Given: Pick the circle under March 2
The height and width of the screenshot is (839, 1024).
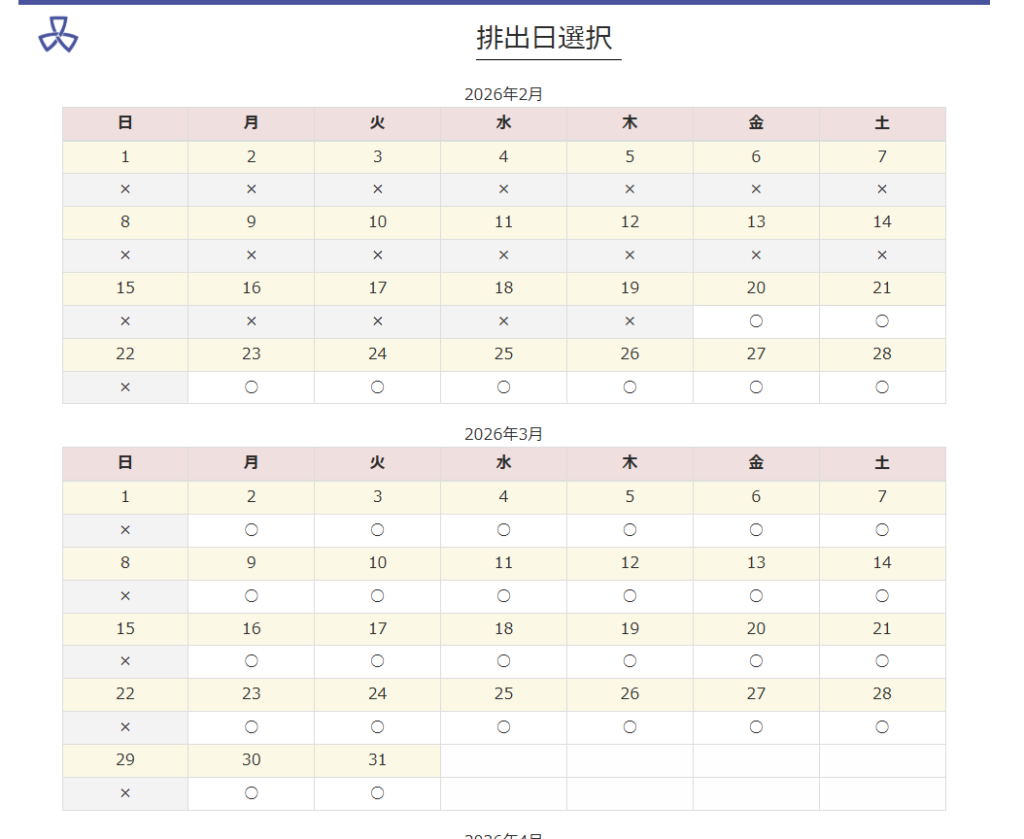Looking at the screenshot, I should click(x=251, y=530).
